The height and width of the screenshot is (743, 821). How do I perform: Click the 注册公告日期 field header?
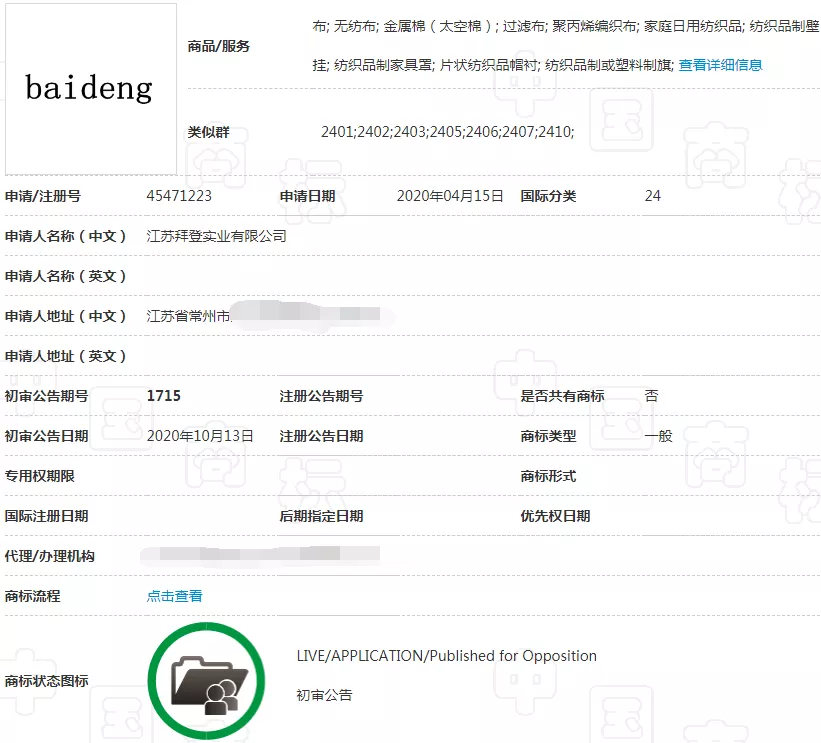[x=319, y=436]
